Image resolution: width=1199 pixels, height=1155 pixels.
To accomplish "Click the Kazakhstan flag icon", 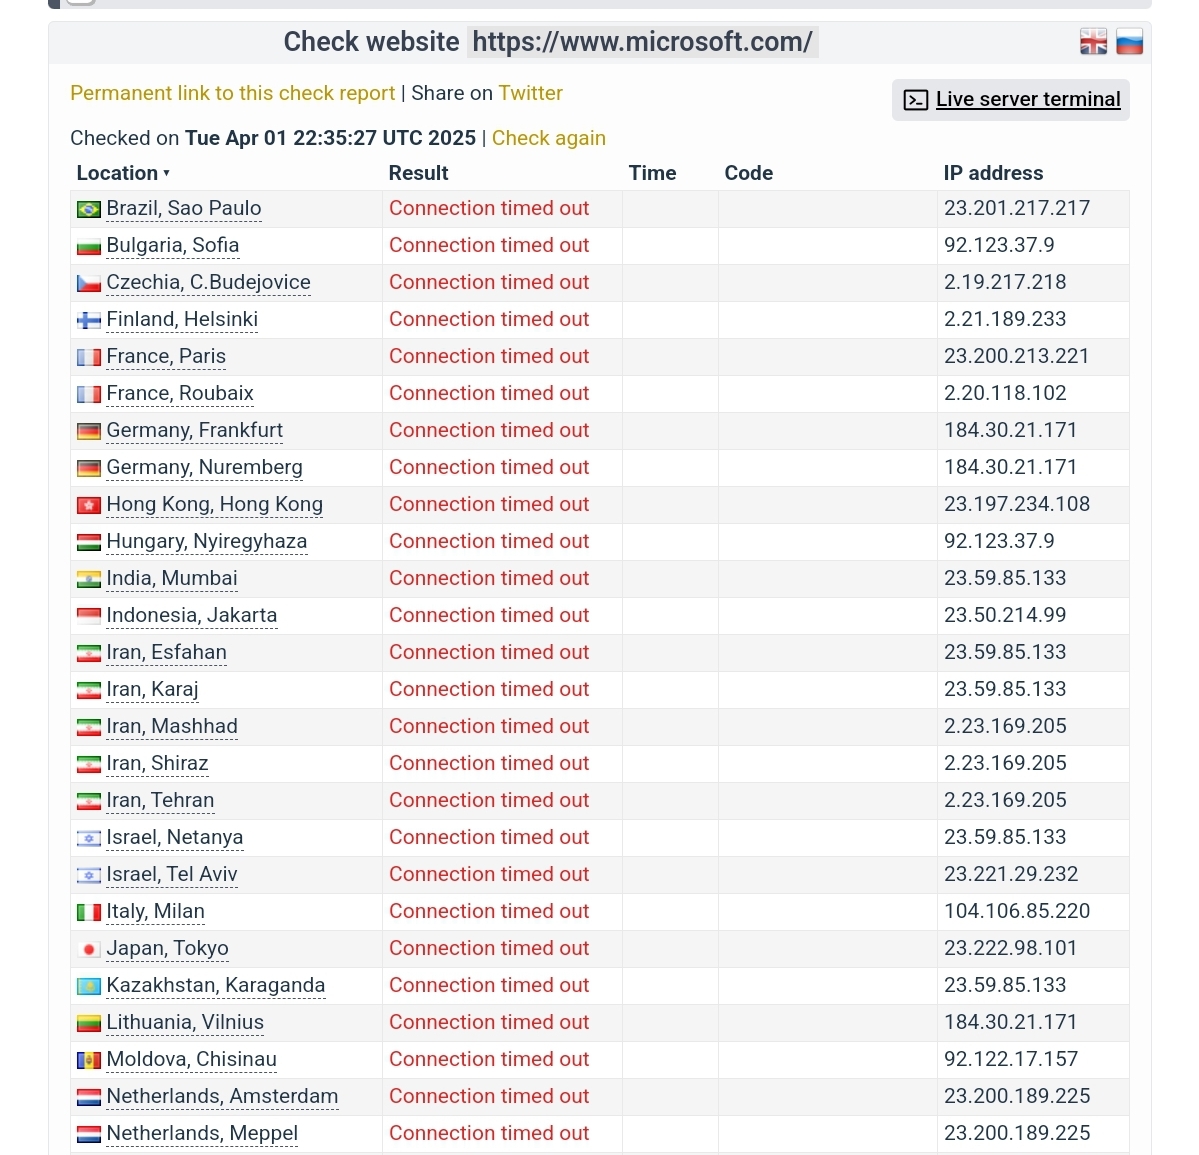I will 89,986.
